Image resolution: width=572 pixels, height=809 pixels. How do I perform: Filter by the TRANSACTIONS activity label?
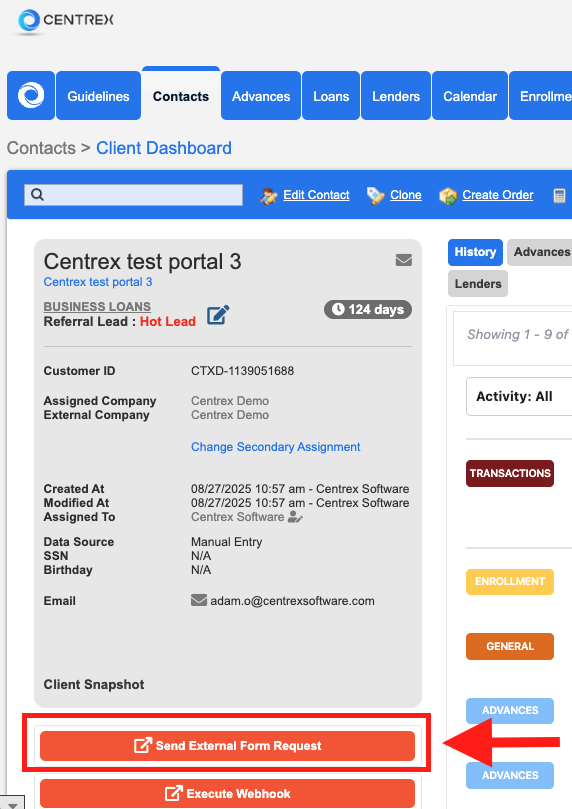[x=510, y=473]
